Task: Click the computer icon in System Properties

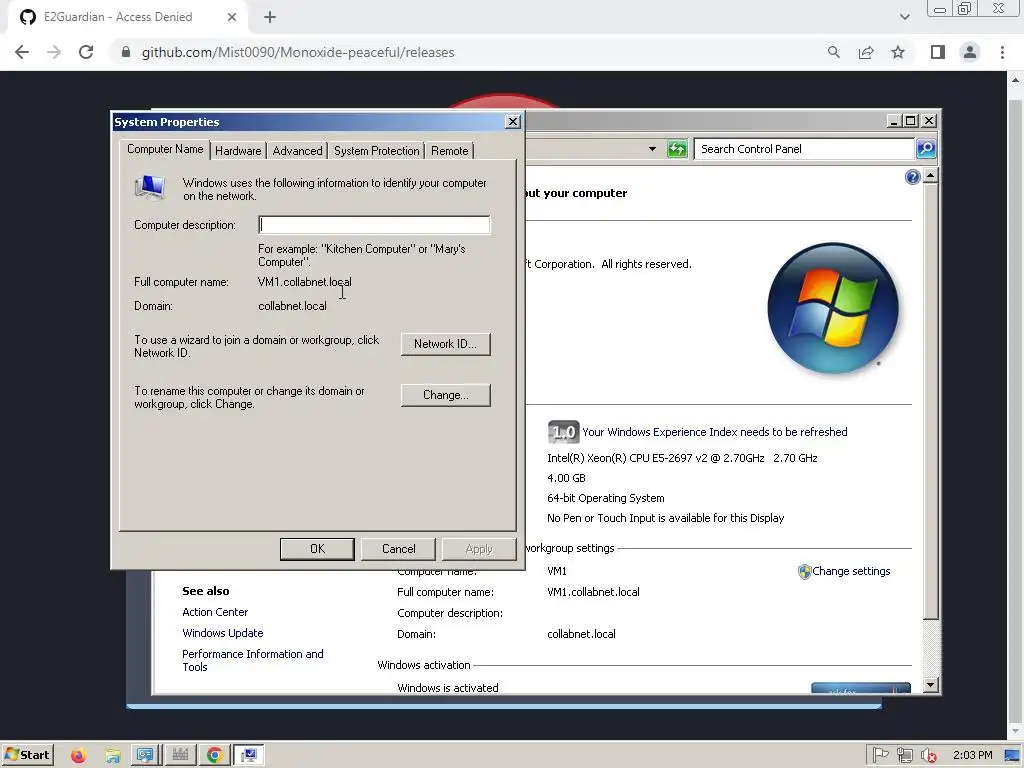Action: (x=150, y=187)
